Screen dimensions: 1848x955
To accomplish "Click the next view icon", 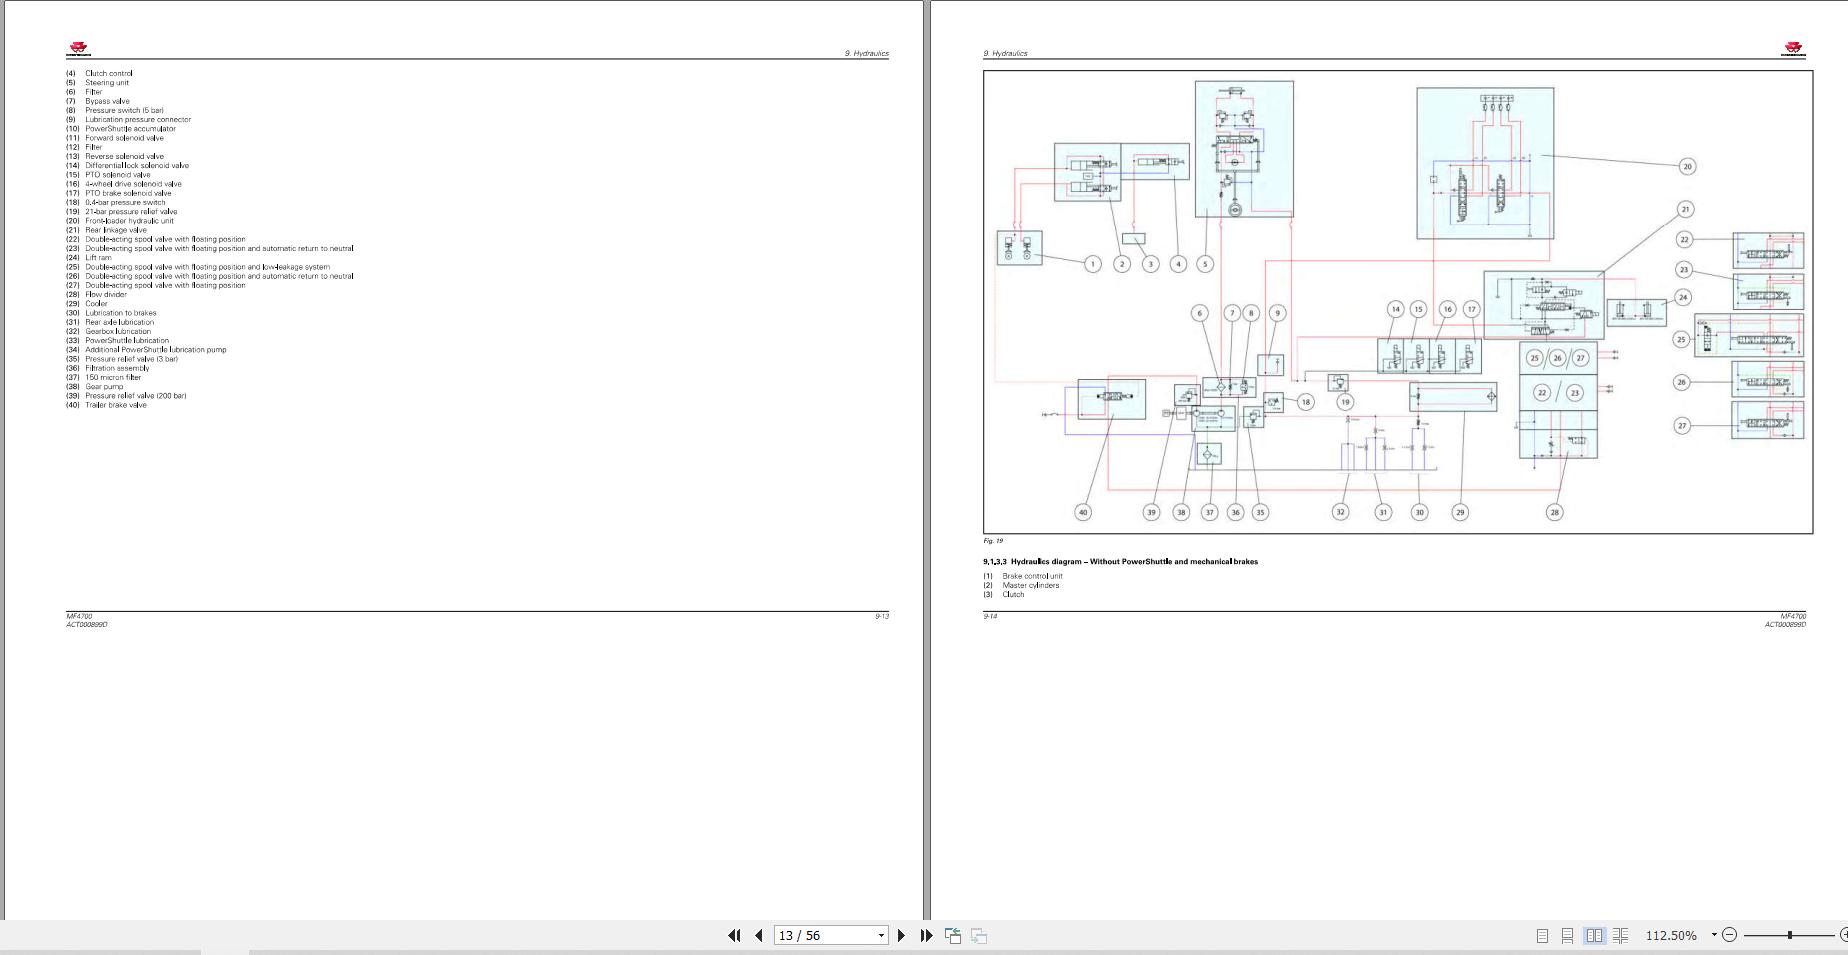I will click(x=979, y=936).
